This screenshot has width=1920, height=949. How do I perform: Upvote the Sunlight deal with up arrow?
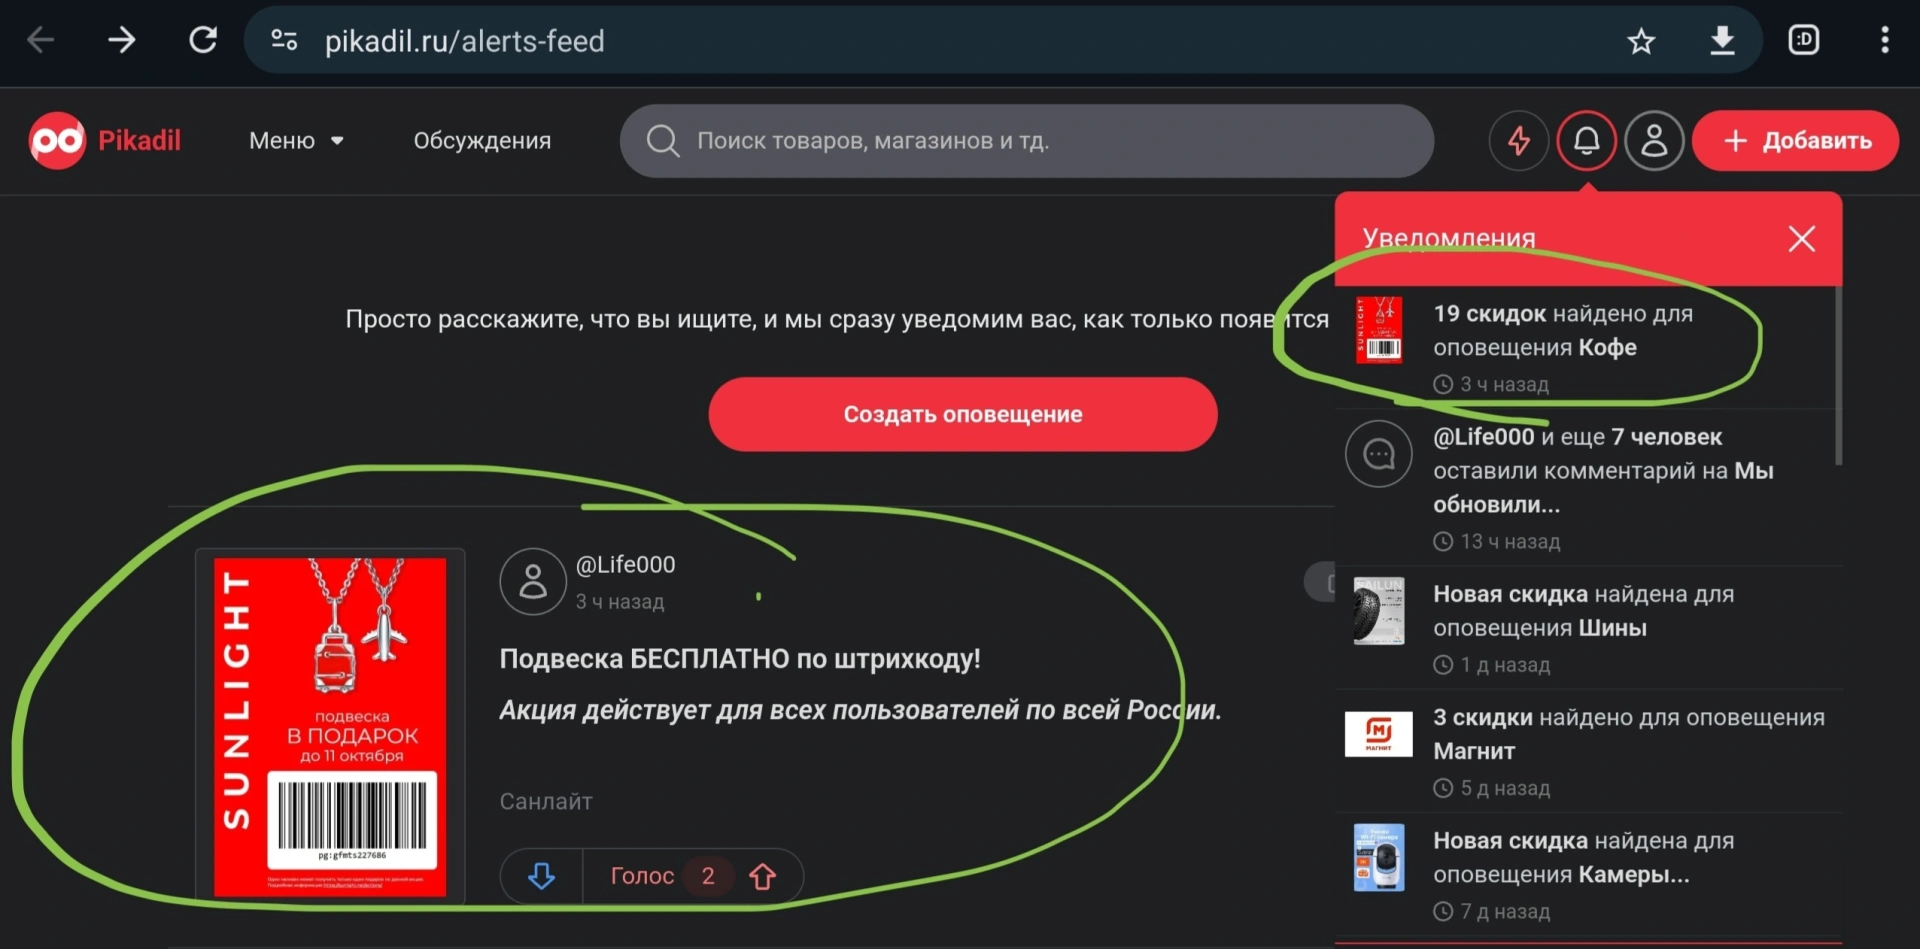763,876
